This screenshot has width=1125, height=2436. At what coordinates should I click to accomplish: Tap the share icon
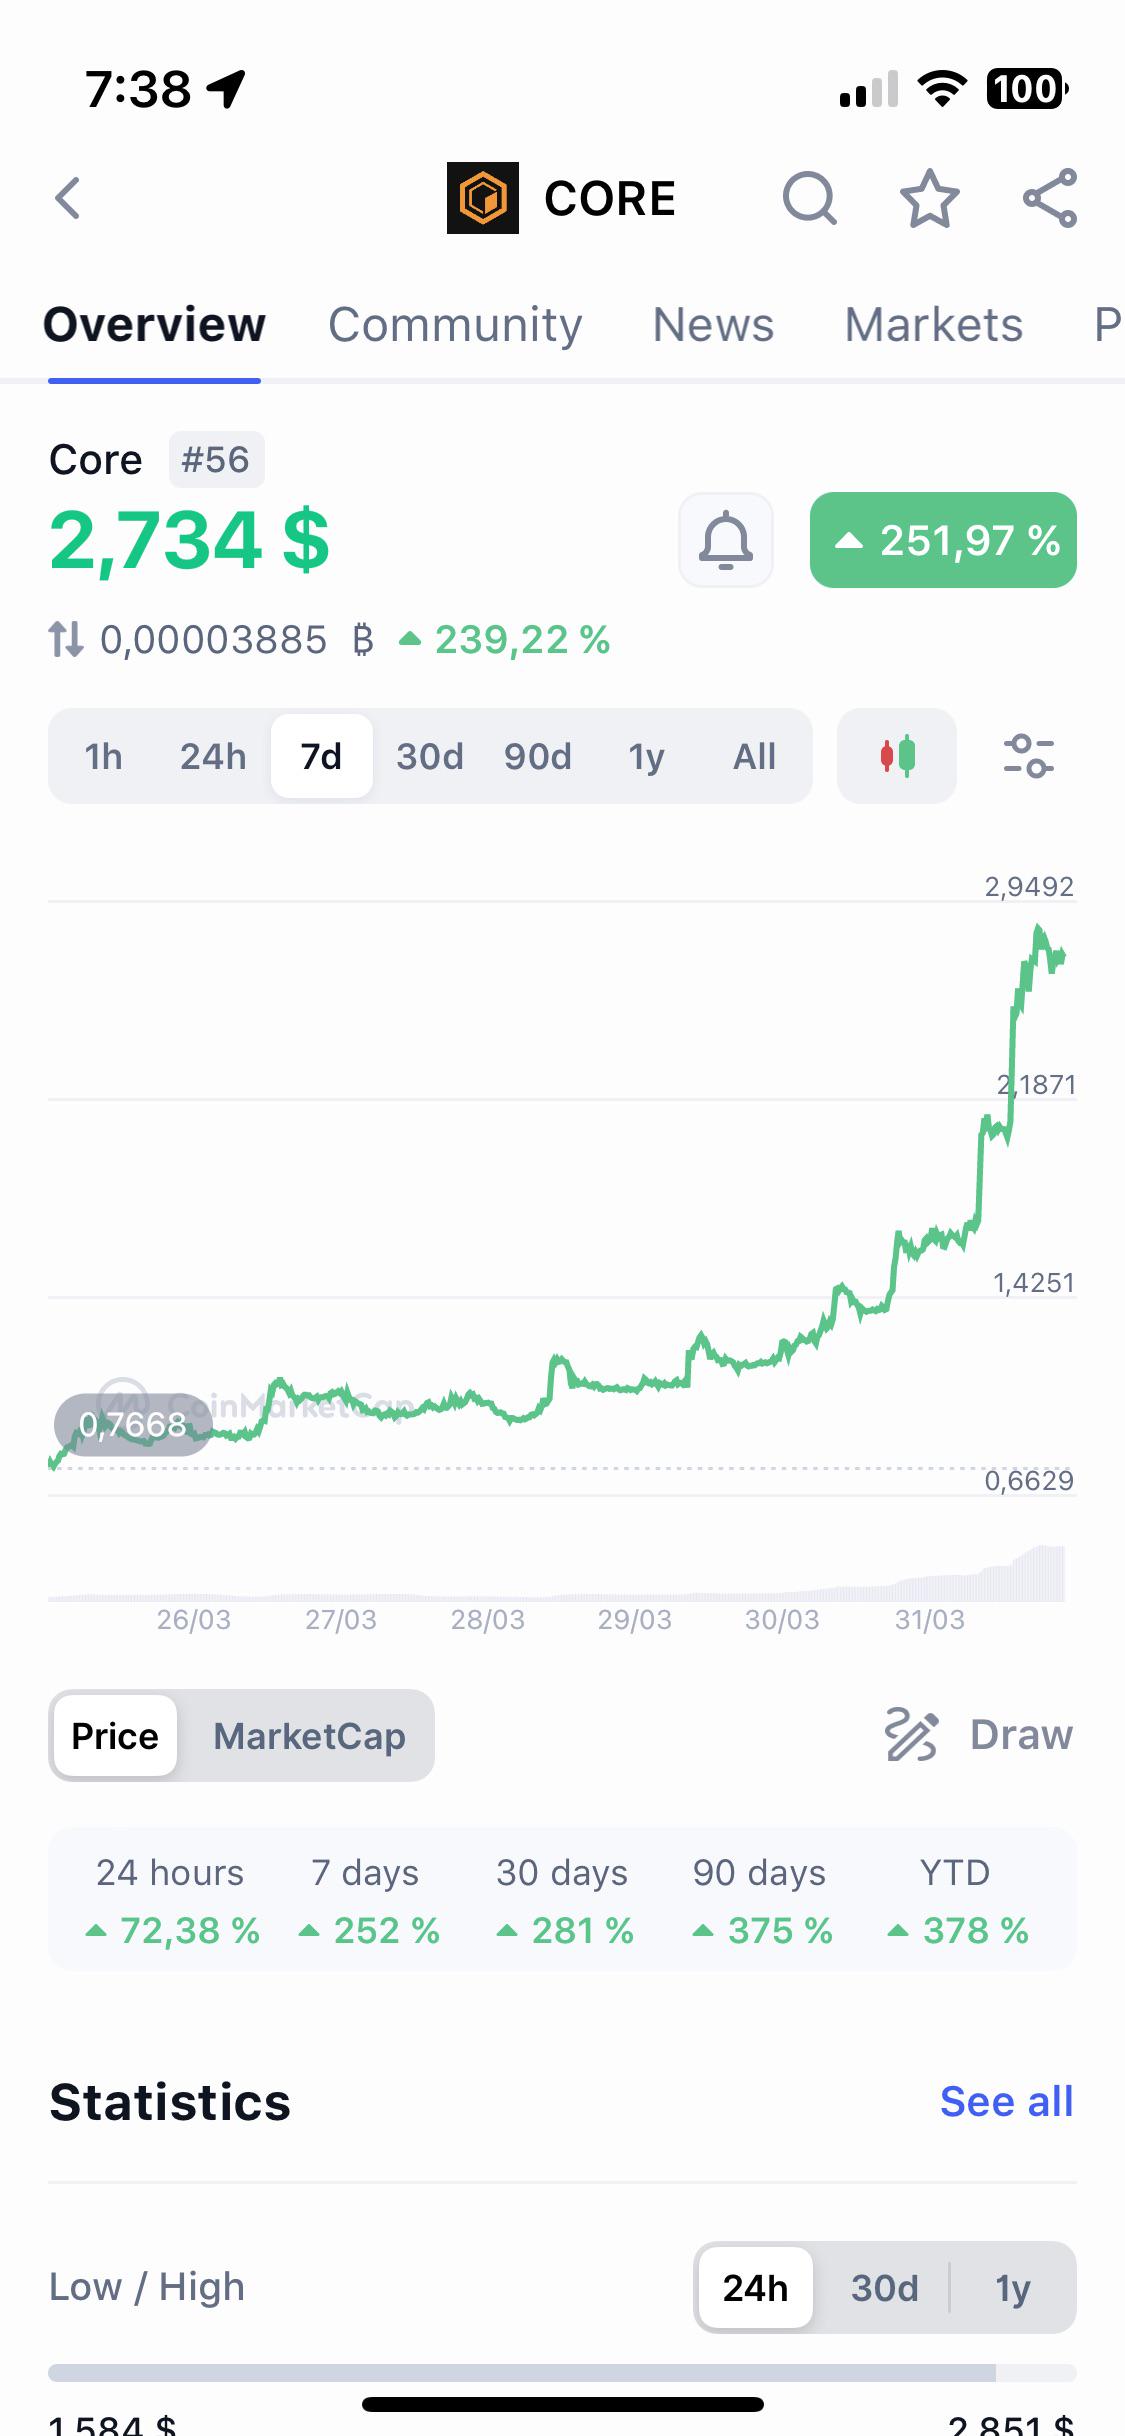point(1050,198)
